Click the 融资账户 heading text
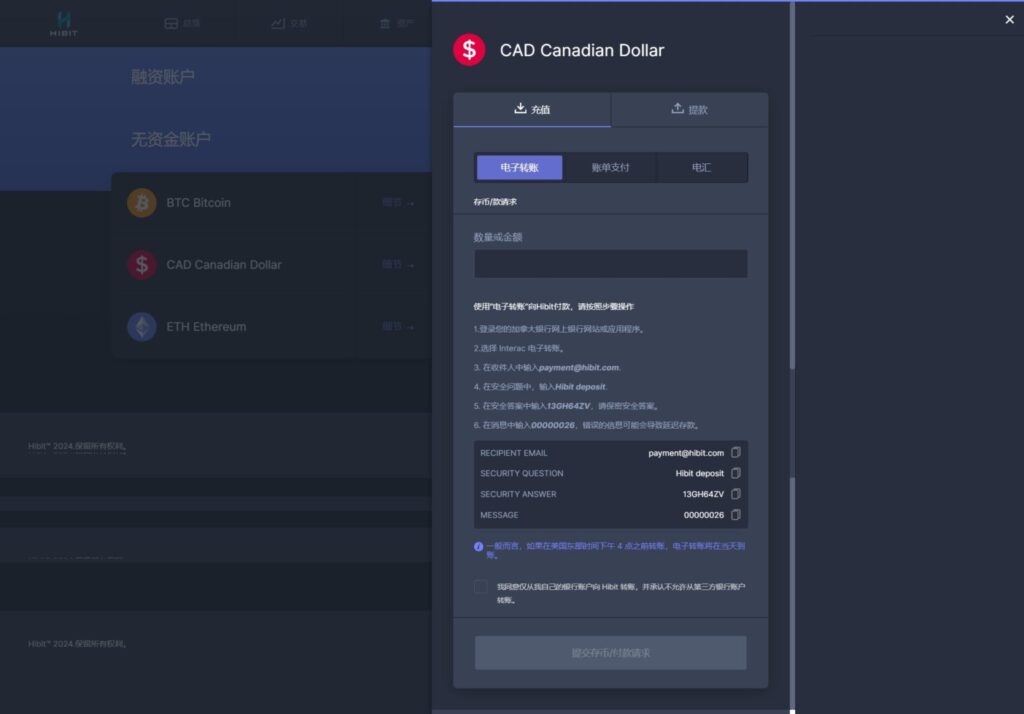The height and width of the screenshot is (714, 1024). 163,77
